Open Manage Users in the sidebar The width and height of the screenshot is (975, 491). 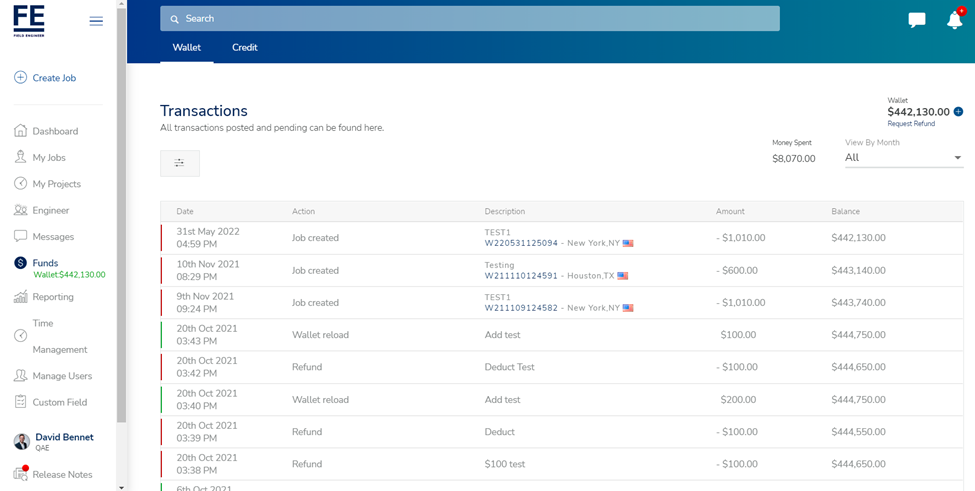point(62,376)
